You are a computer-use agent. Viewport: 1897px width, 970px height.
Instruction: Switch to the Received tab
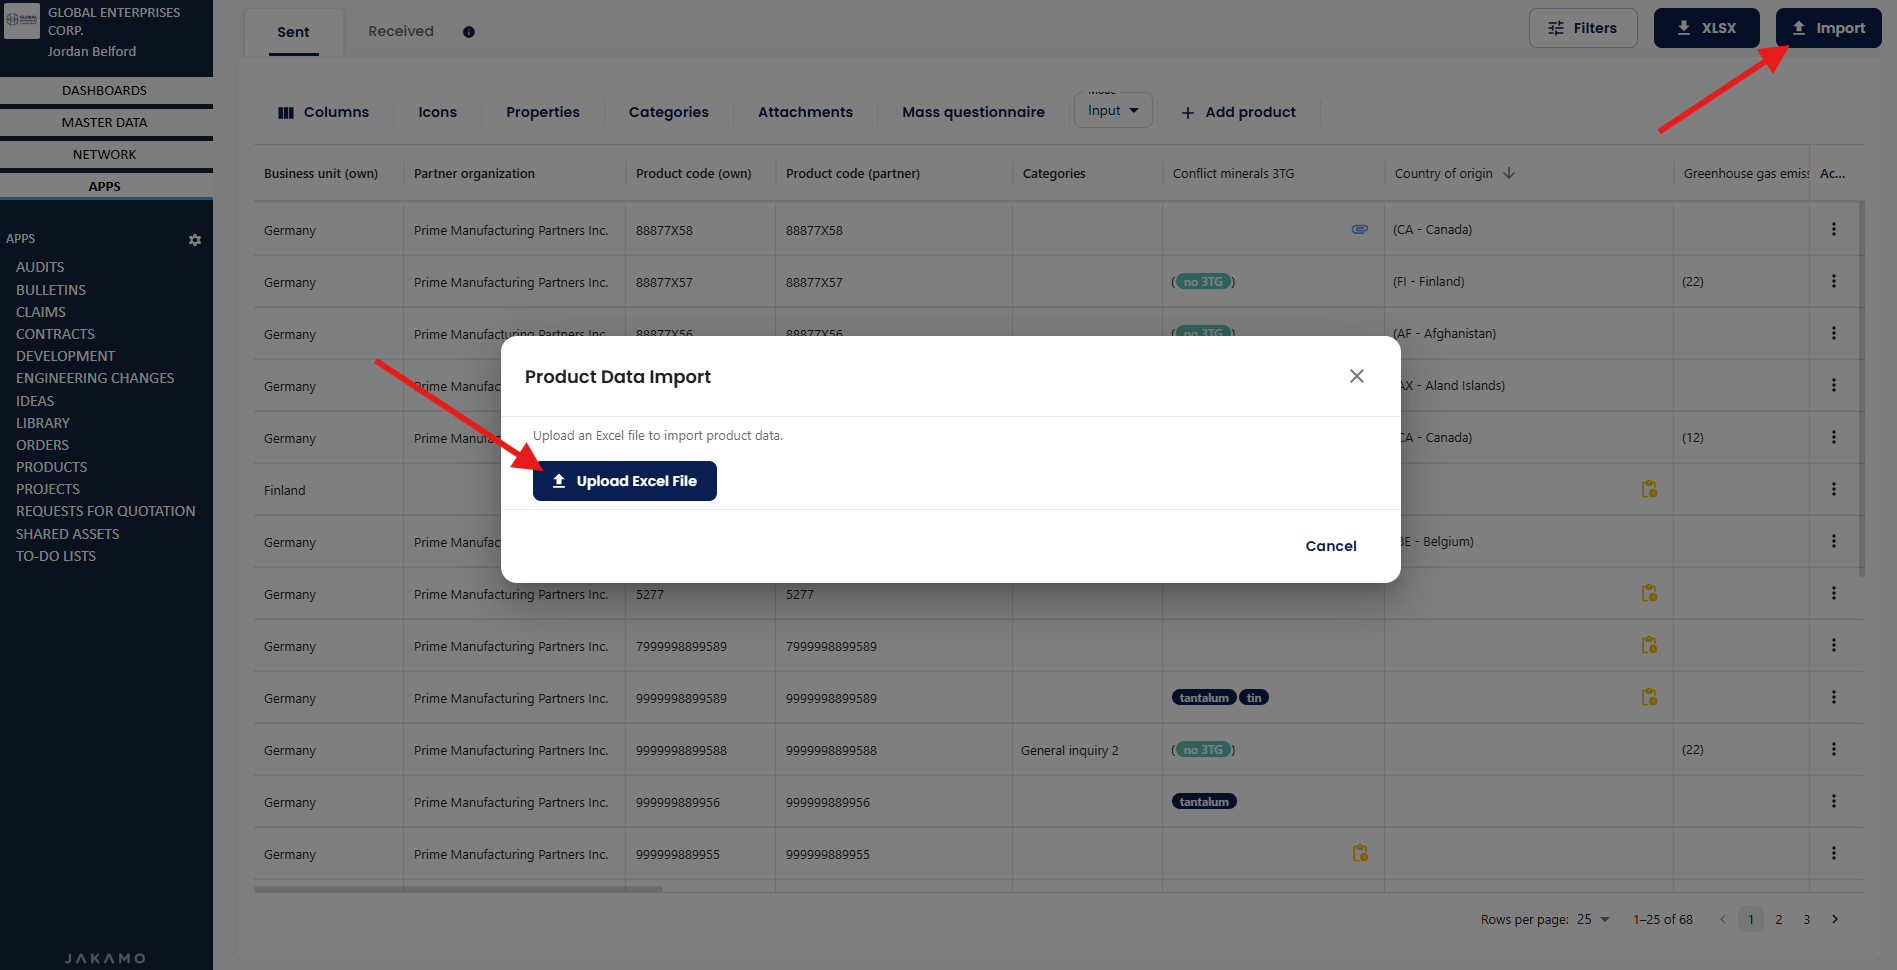tap(400, 31)
